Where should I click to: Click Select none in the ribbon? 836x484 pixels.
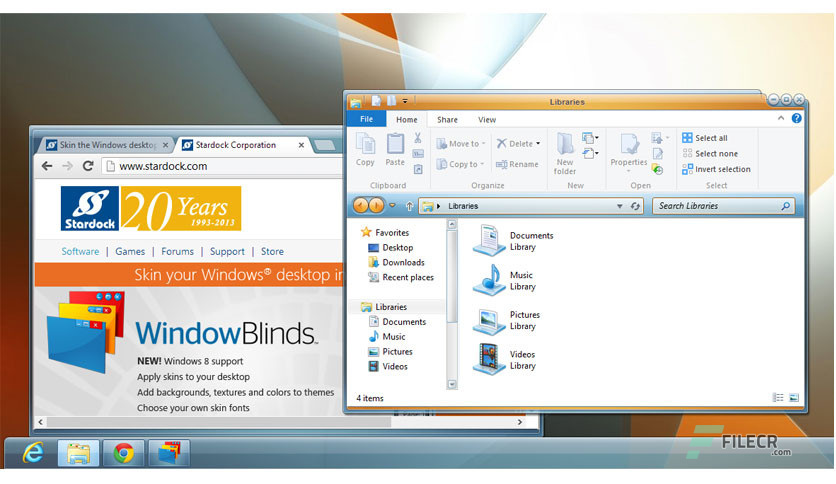pyautogui.click(x=710, y=154)
